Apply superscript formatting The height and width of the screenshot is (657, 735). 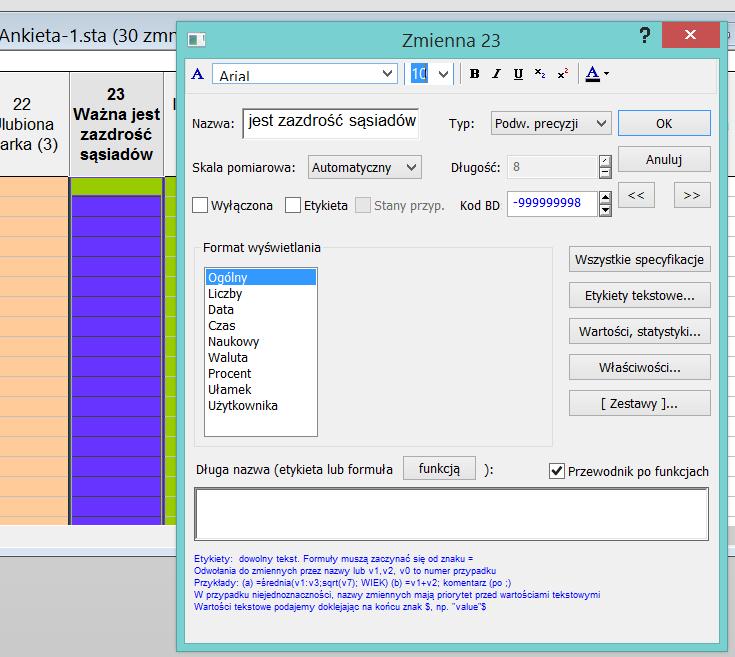pyautogui.click(x=562, y=74)
